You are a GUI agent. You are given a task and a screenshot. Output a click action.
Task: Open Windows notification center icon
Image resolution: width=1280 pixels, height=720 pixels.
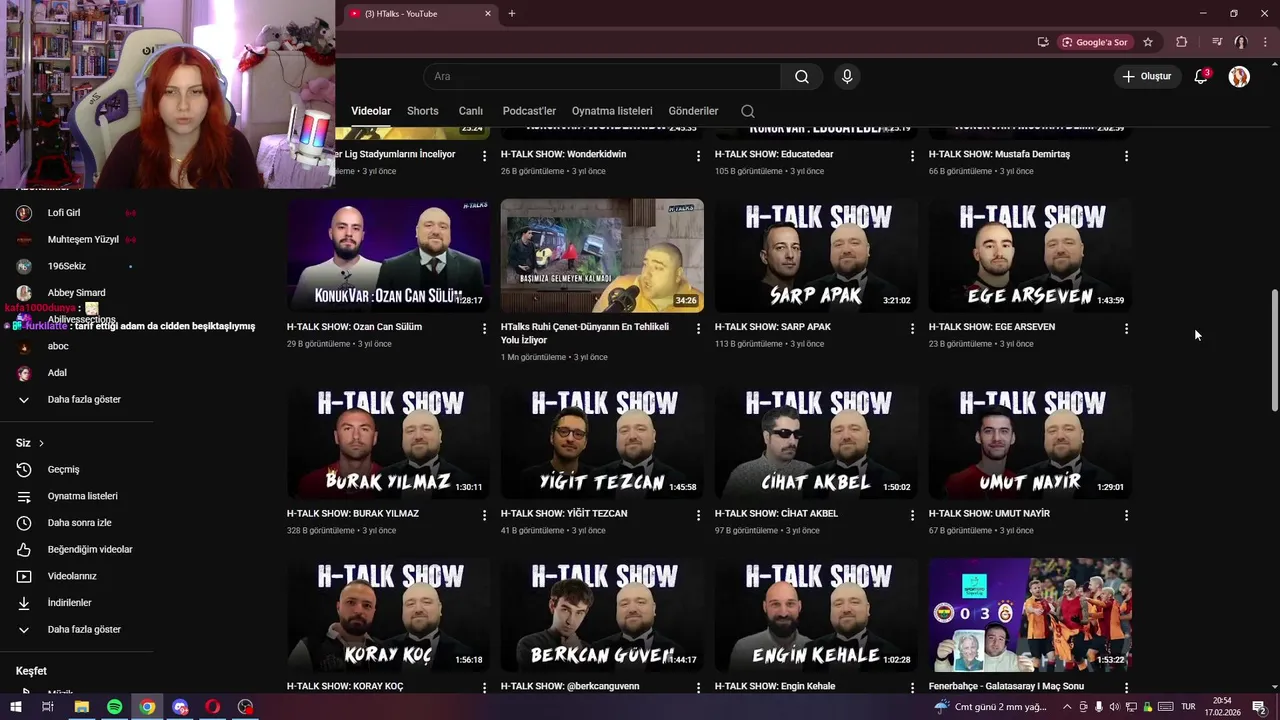pos(1259,707)
